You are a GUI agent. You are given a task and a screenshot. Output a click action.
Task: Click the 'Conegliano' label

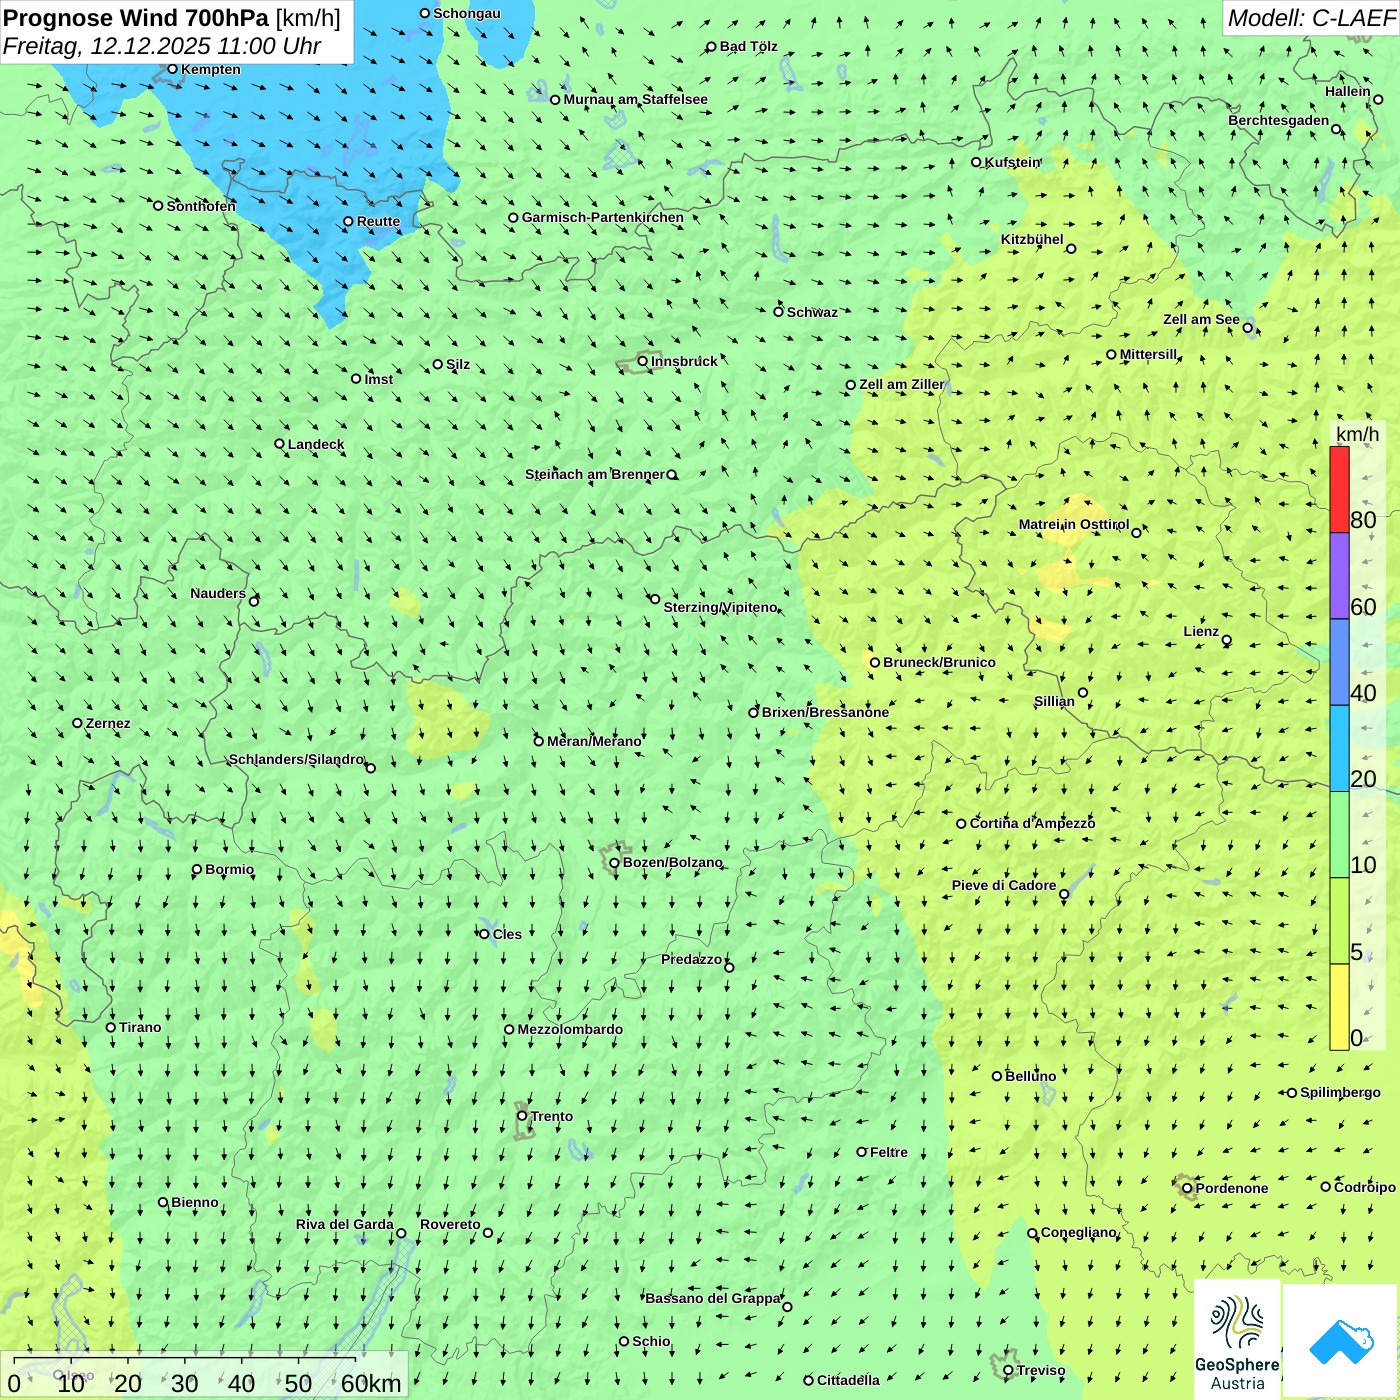(x=1079, y=1232)
